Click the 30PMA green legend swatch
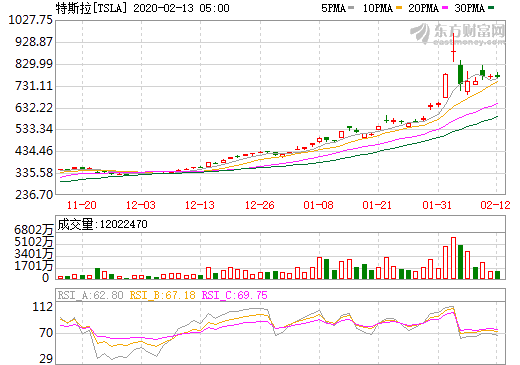 pyautogui.click(x=491, y=7)
